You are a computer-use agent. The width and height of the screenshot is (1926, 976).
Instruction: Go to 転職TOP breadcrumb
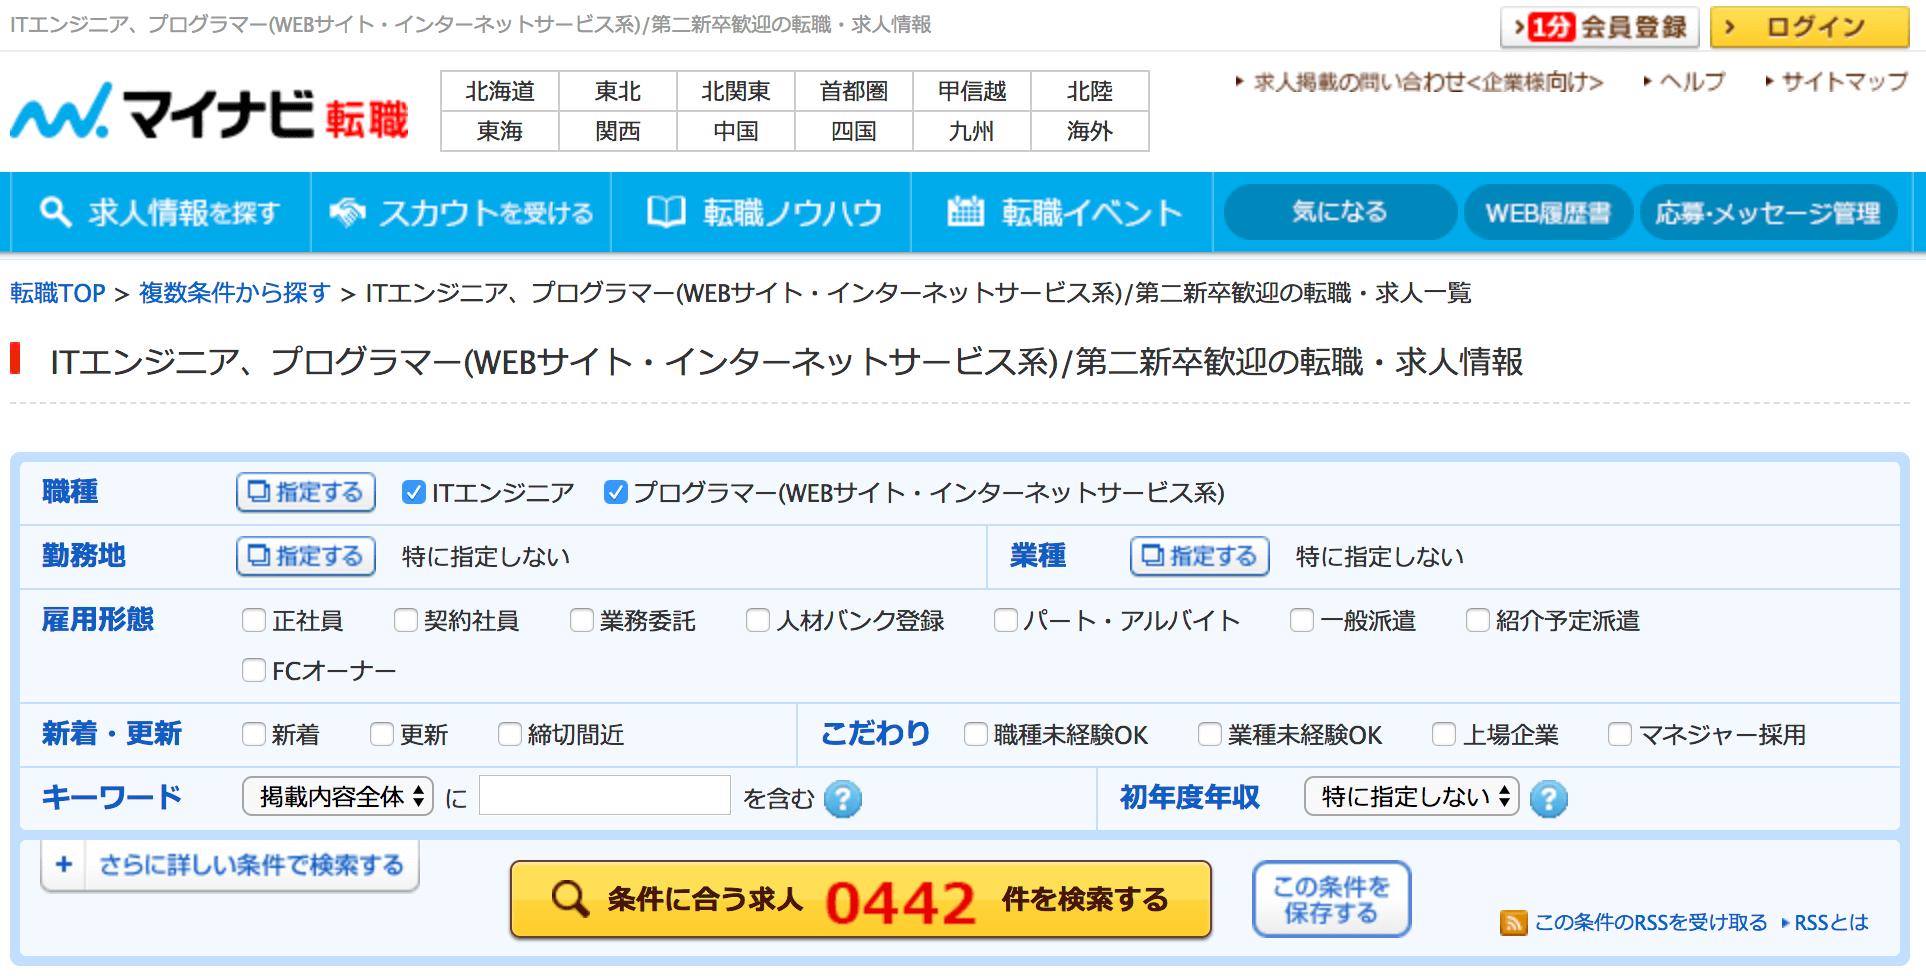[x=58, y=293]
